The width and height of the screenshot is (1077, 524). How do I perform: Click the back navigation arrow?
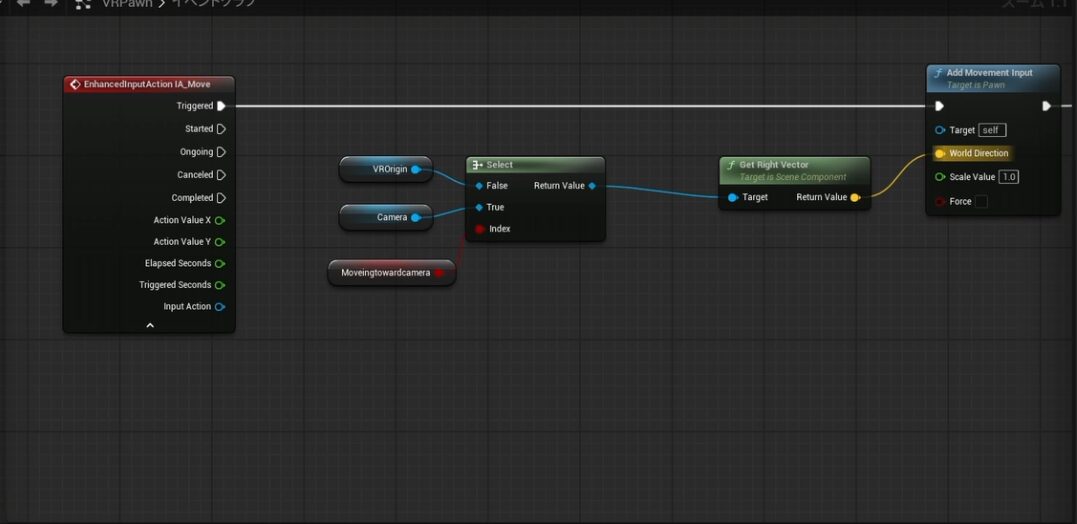click(23, 4)
